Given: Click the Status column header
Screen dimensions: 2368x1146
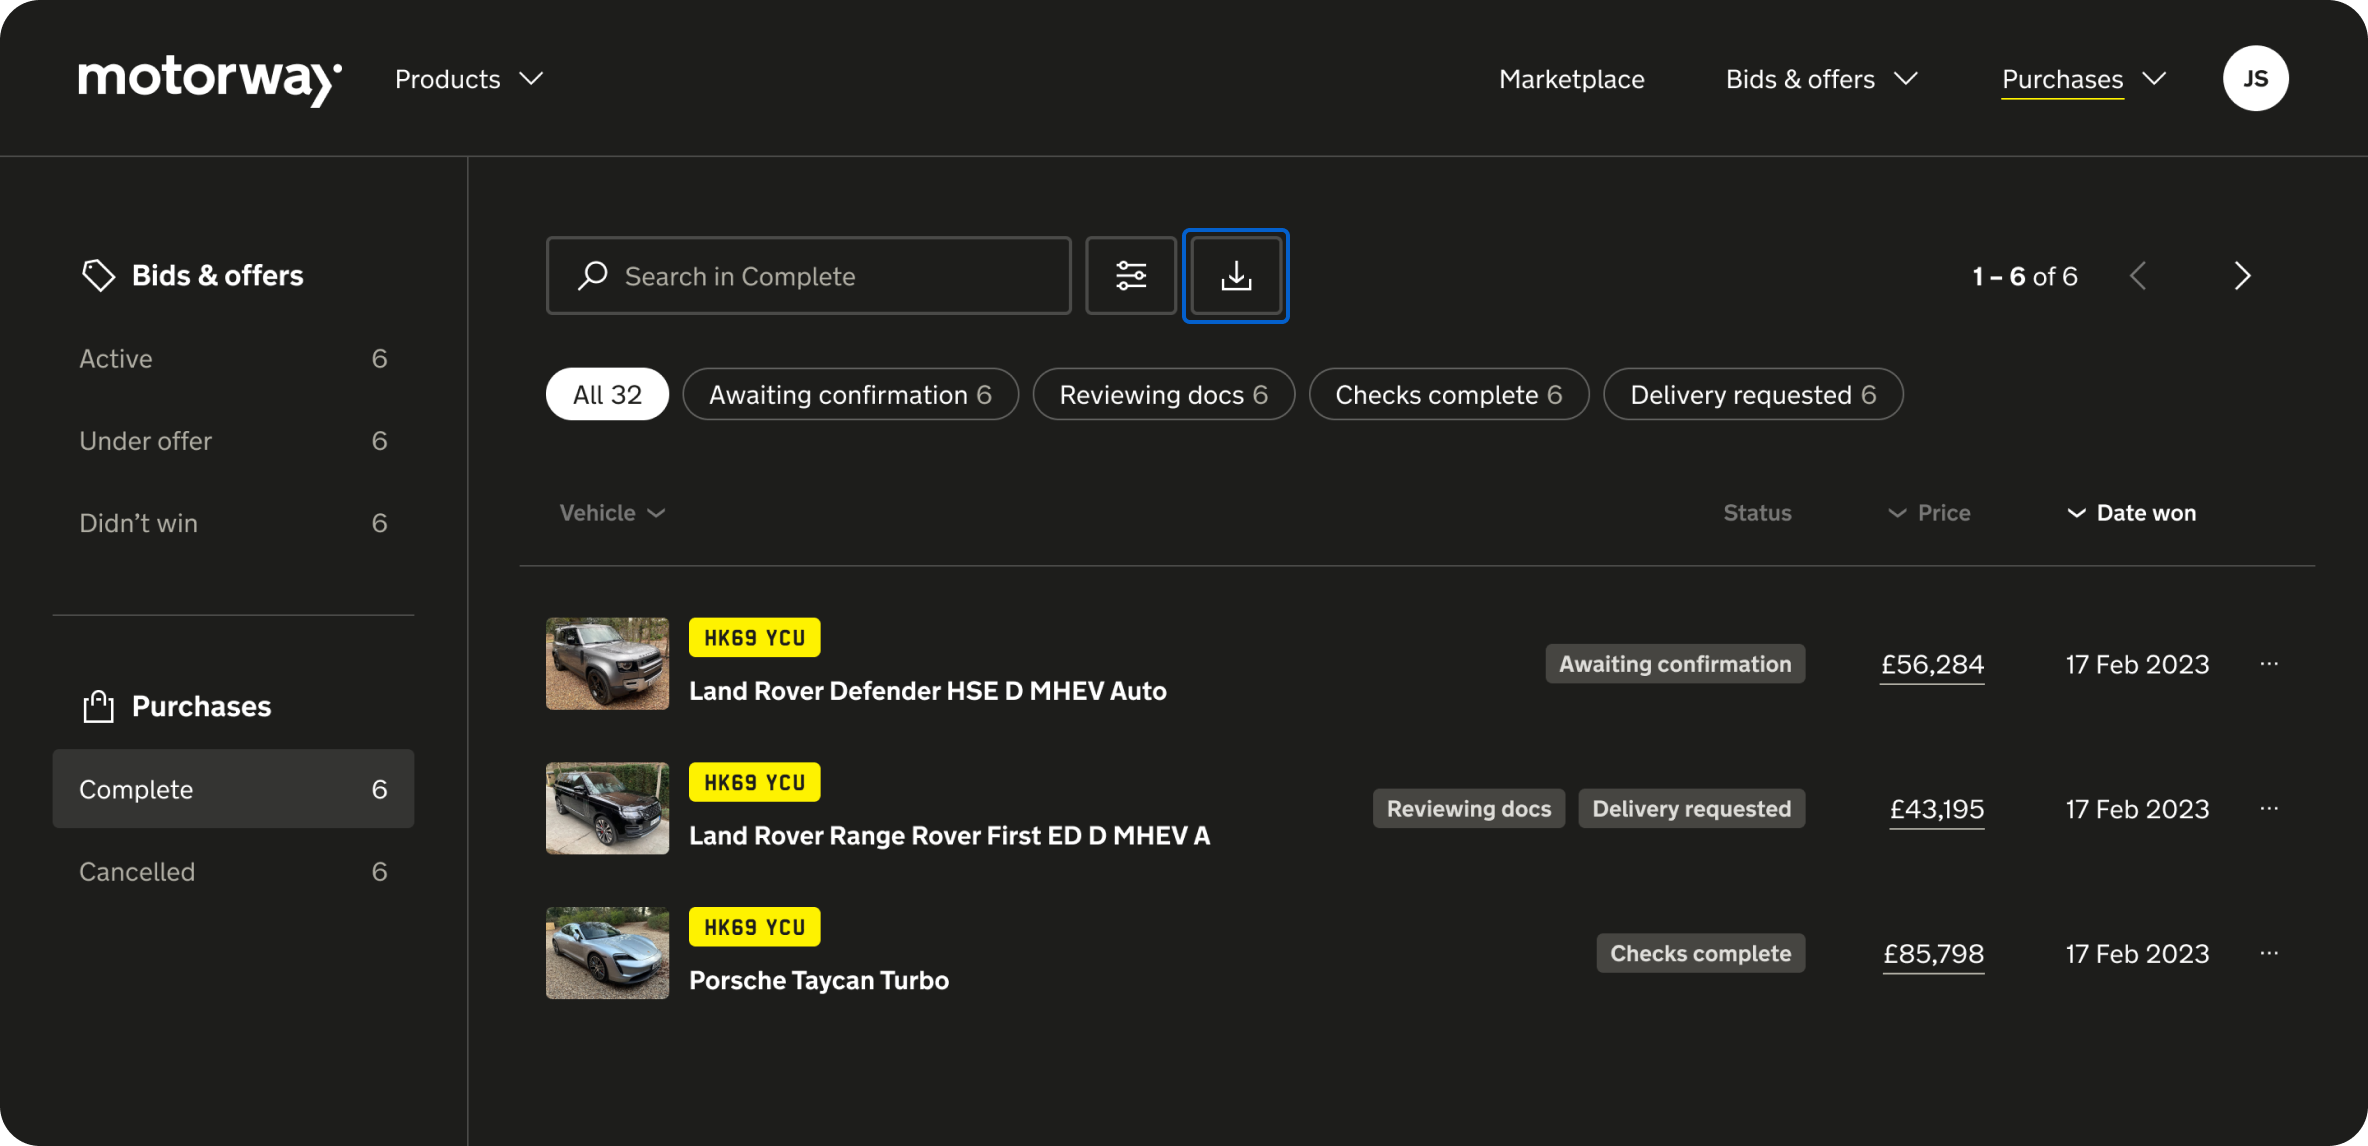Looking at the screenshot, I should click(1757, 513).
